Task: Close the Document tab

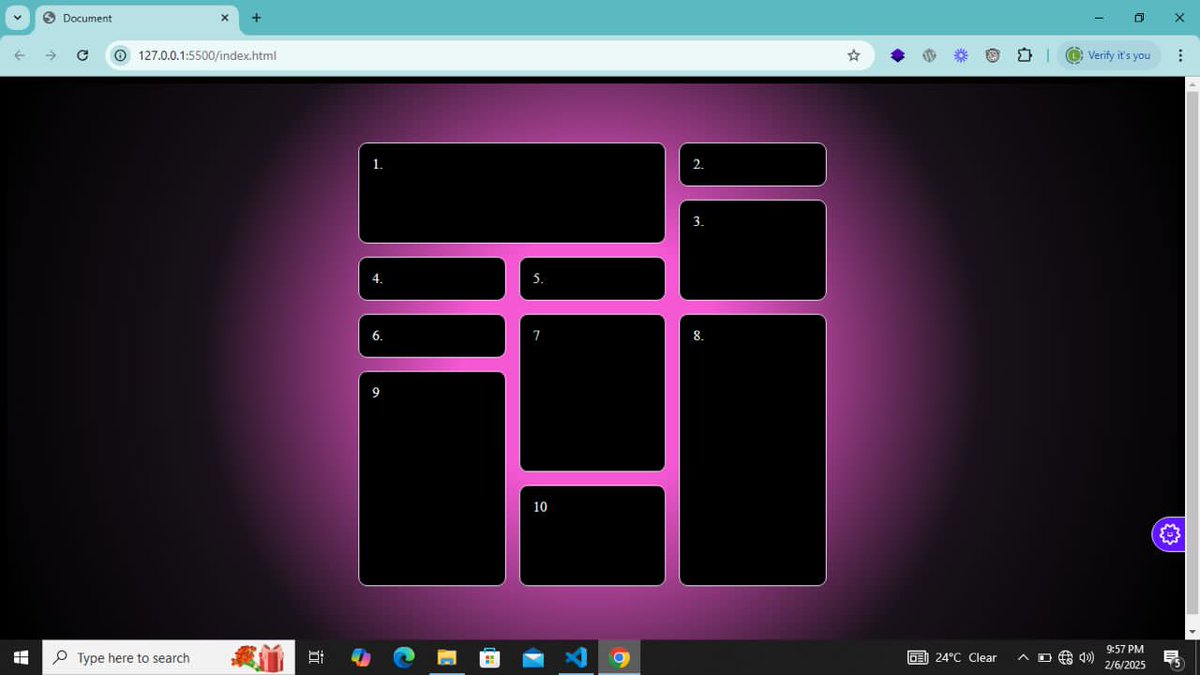Action: click(224, 18)
